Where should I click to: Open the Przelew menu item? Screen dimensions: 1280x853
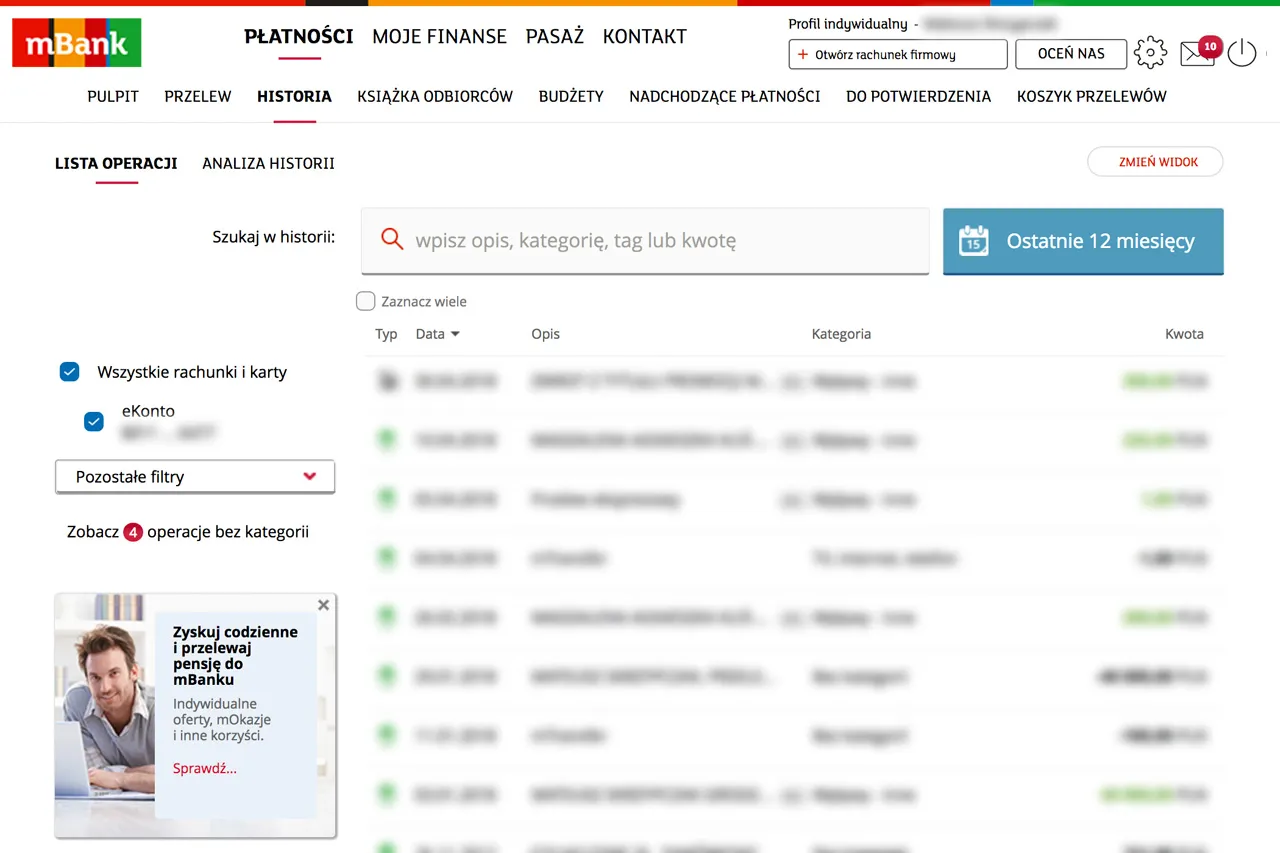click(x=198, y=96)
